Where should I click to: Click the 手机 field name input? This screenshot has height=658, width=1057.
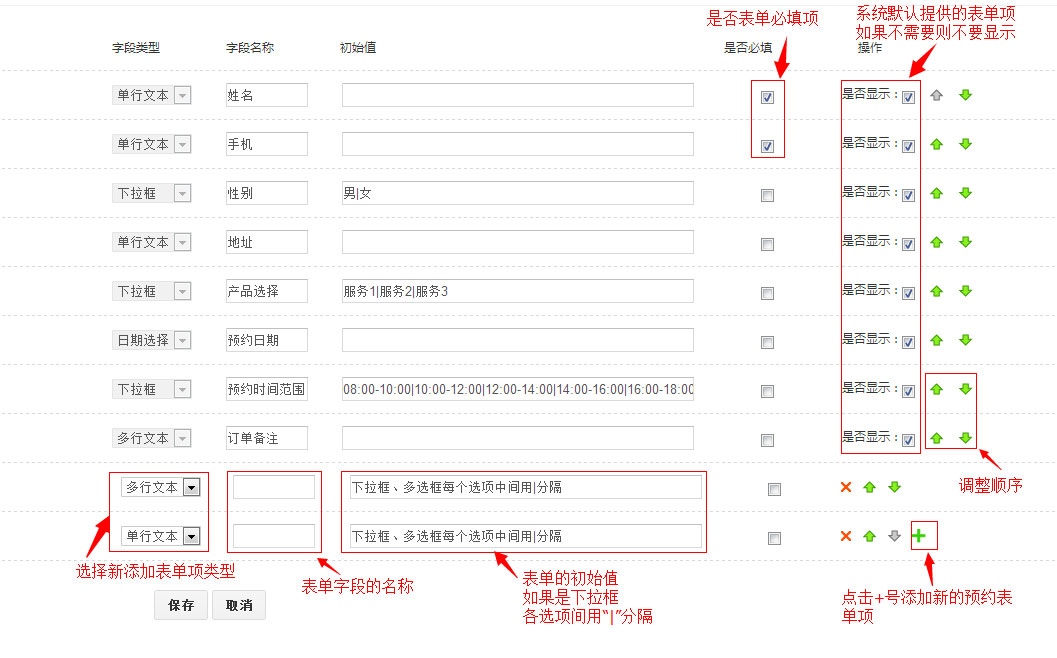click(267, 144)
